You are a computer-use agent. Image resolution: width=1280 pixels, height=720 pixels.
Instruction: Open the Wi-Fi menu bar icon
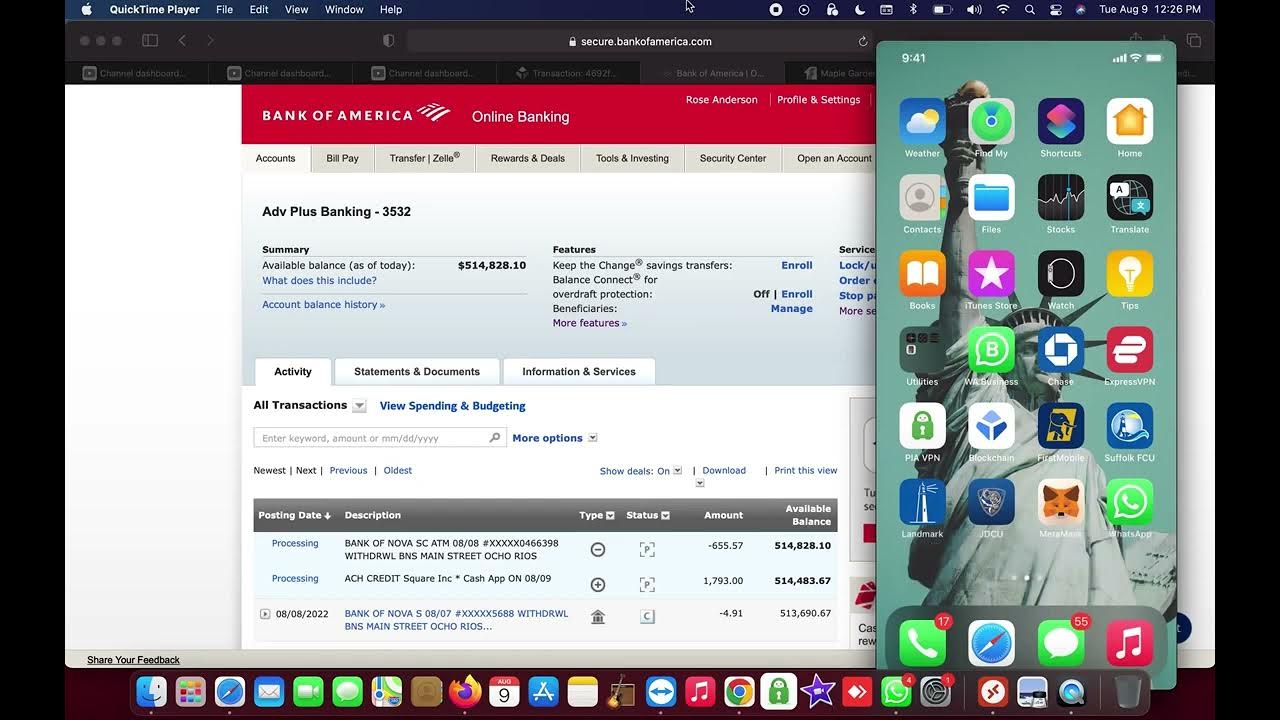(x=1003, y=9)
